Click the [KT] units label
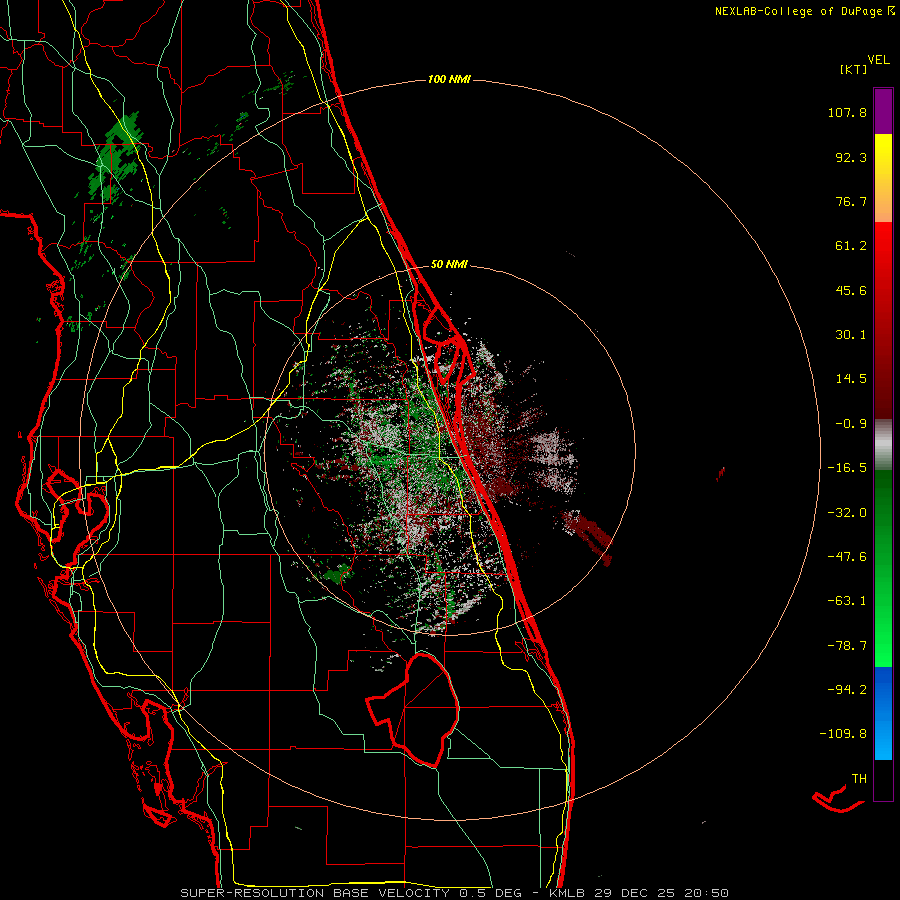 (854, 69)
